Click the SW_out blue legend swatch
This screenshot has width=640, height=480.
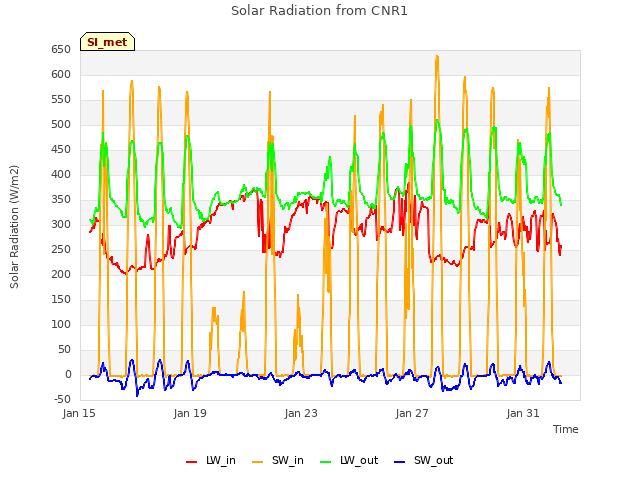tap(400, 462)
